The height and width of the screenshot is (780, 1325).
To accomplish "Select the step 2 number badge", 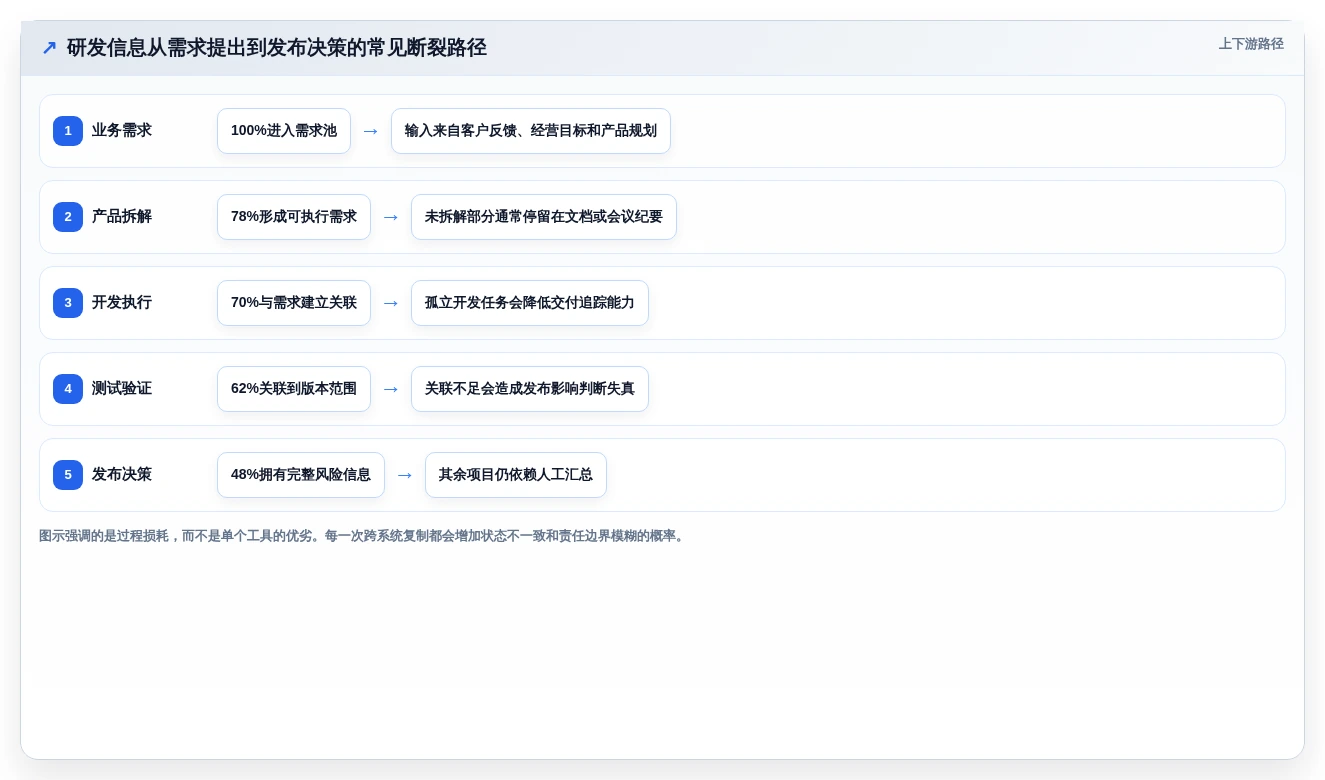I will [68, 217].
